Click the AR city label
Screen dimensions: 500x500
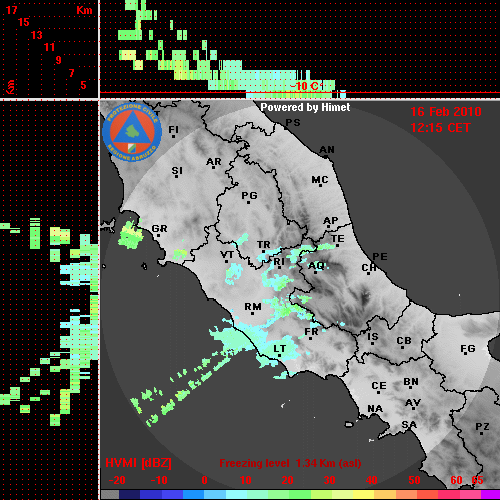pos(214,162)
